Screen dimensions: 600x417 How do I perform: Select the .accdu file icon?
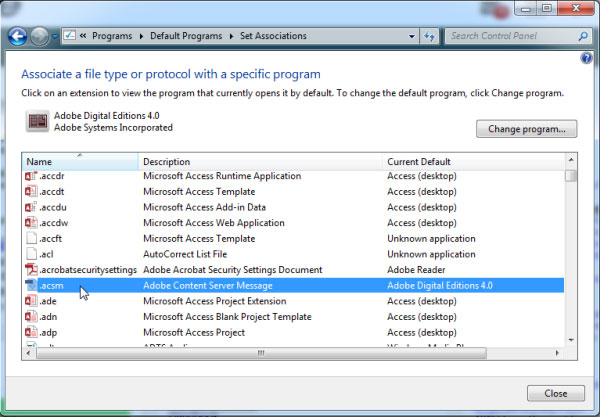click(x=31, y=207)
